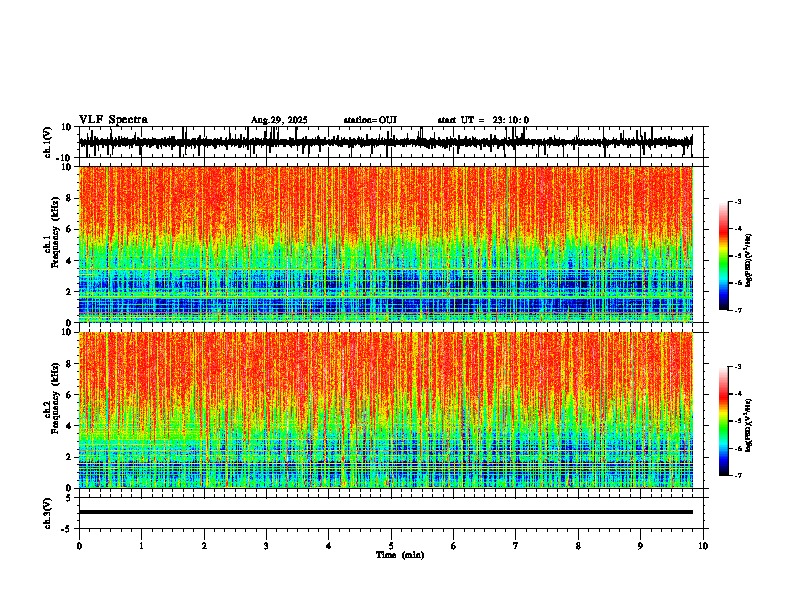
Task: Click the 7 minute tick label
Action: (x=516, y=546)
